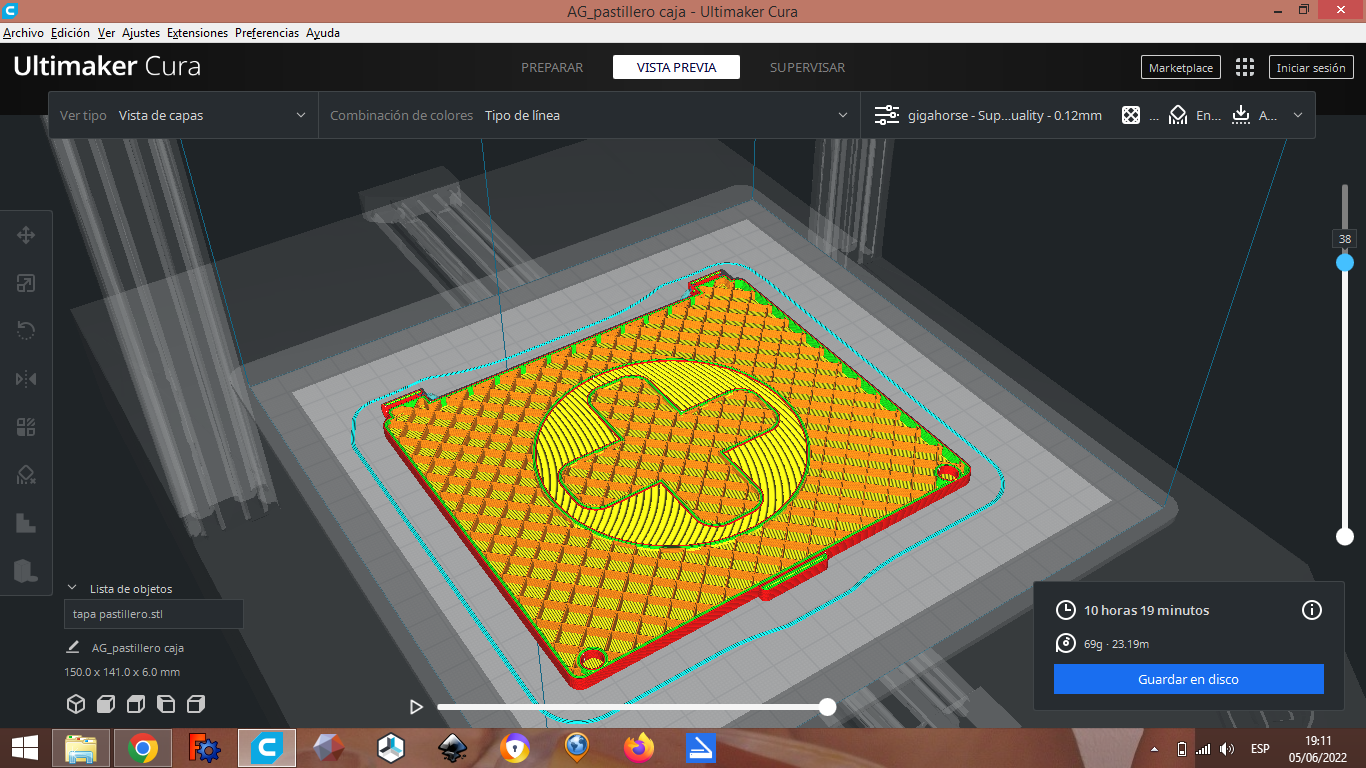
Task: Open the Extensiones menu
Action: (x=197, y=33)
